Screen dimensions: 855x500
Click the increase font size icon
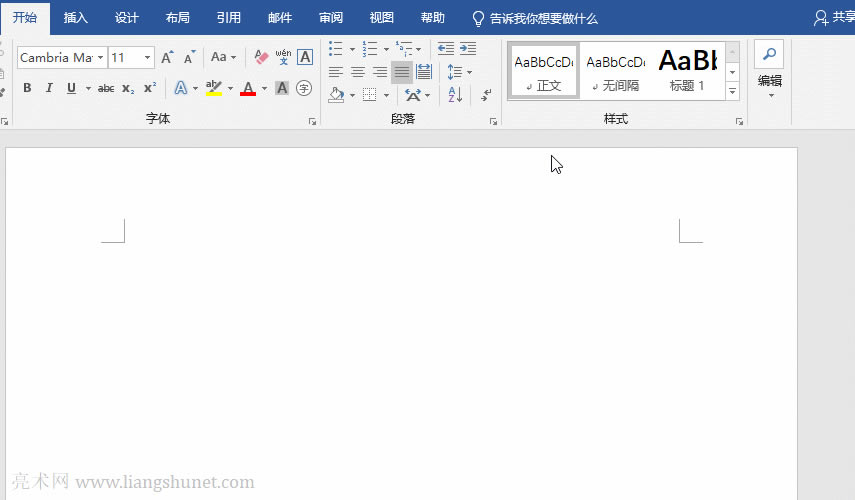[167, 57]
